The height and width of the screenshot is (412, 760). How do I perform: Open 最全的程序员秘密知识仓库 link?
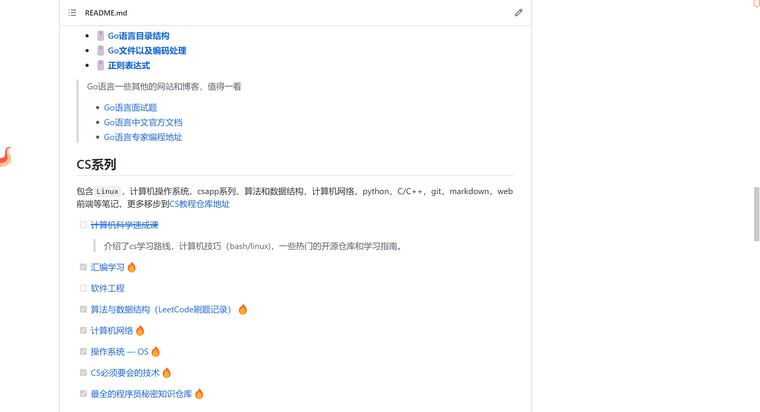pos(141,394)
